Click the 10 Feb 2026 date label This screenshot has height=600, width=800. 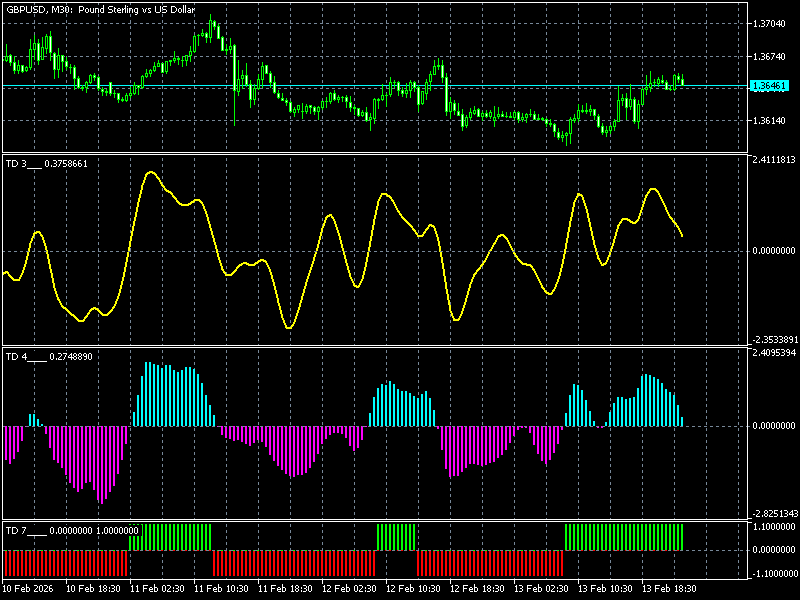[x=28, y=588]
